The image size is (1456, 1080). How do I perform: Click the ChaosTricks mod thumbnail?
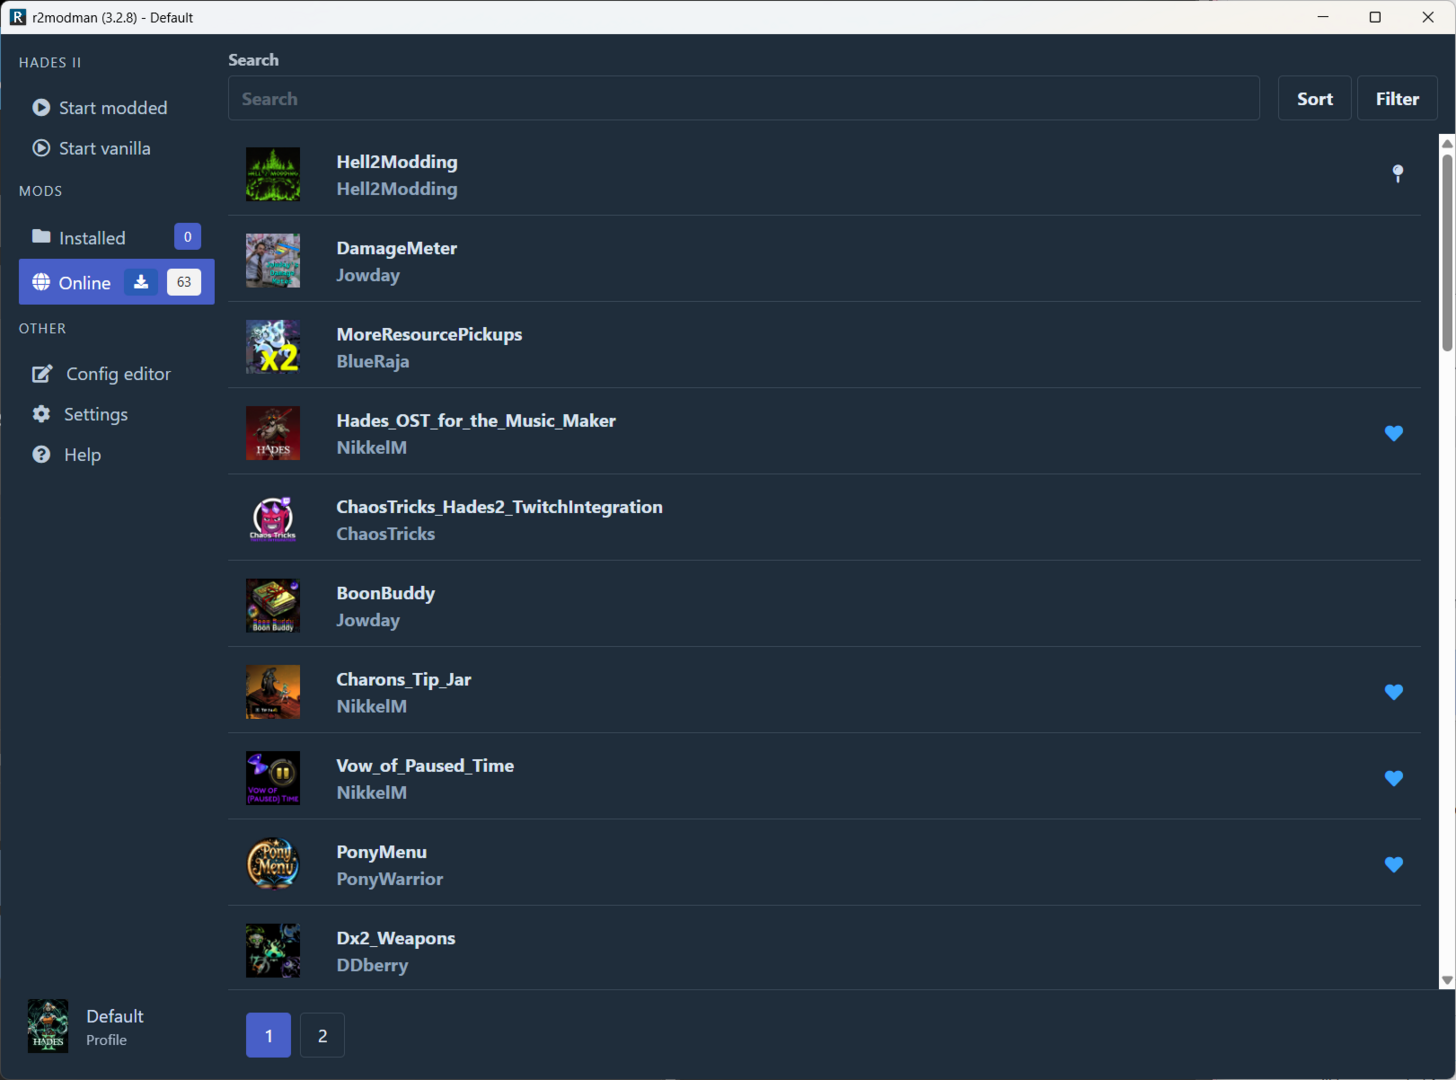click(x=273, y=519)
